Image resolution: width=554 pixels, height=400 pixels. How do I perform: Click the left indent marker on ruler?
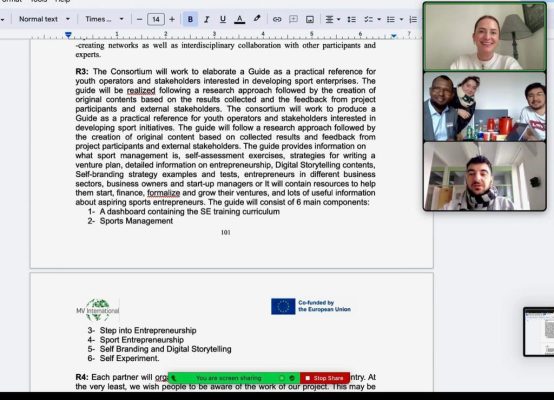pos(68,35)
